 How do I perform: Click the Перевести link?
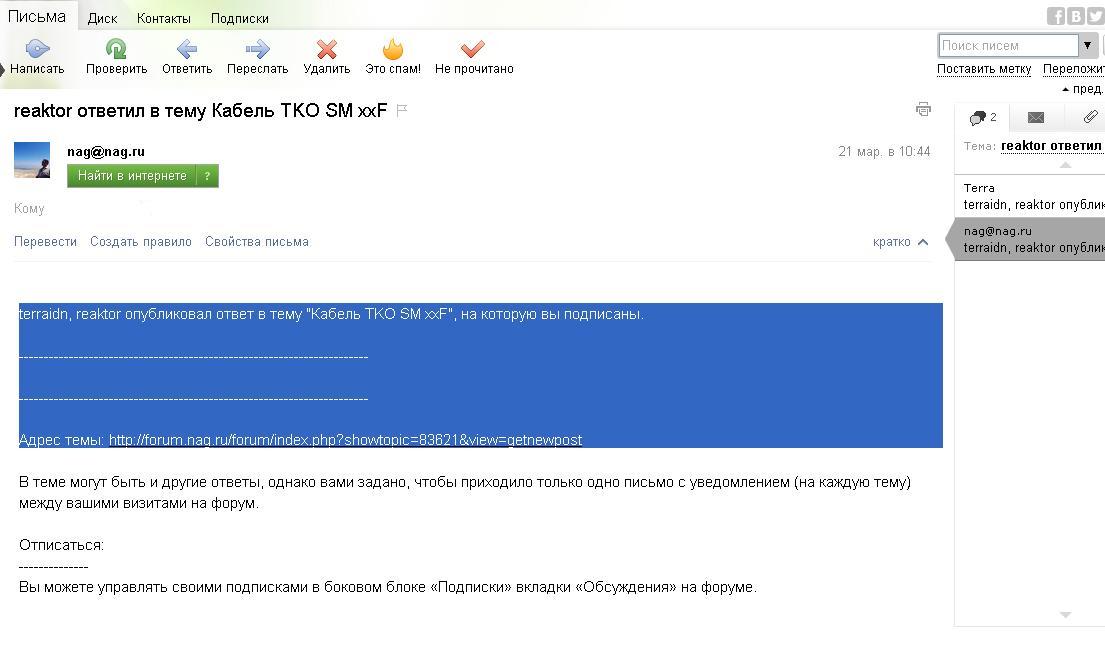point(45,242)
